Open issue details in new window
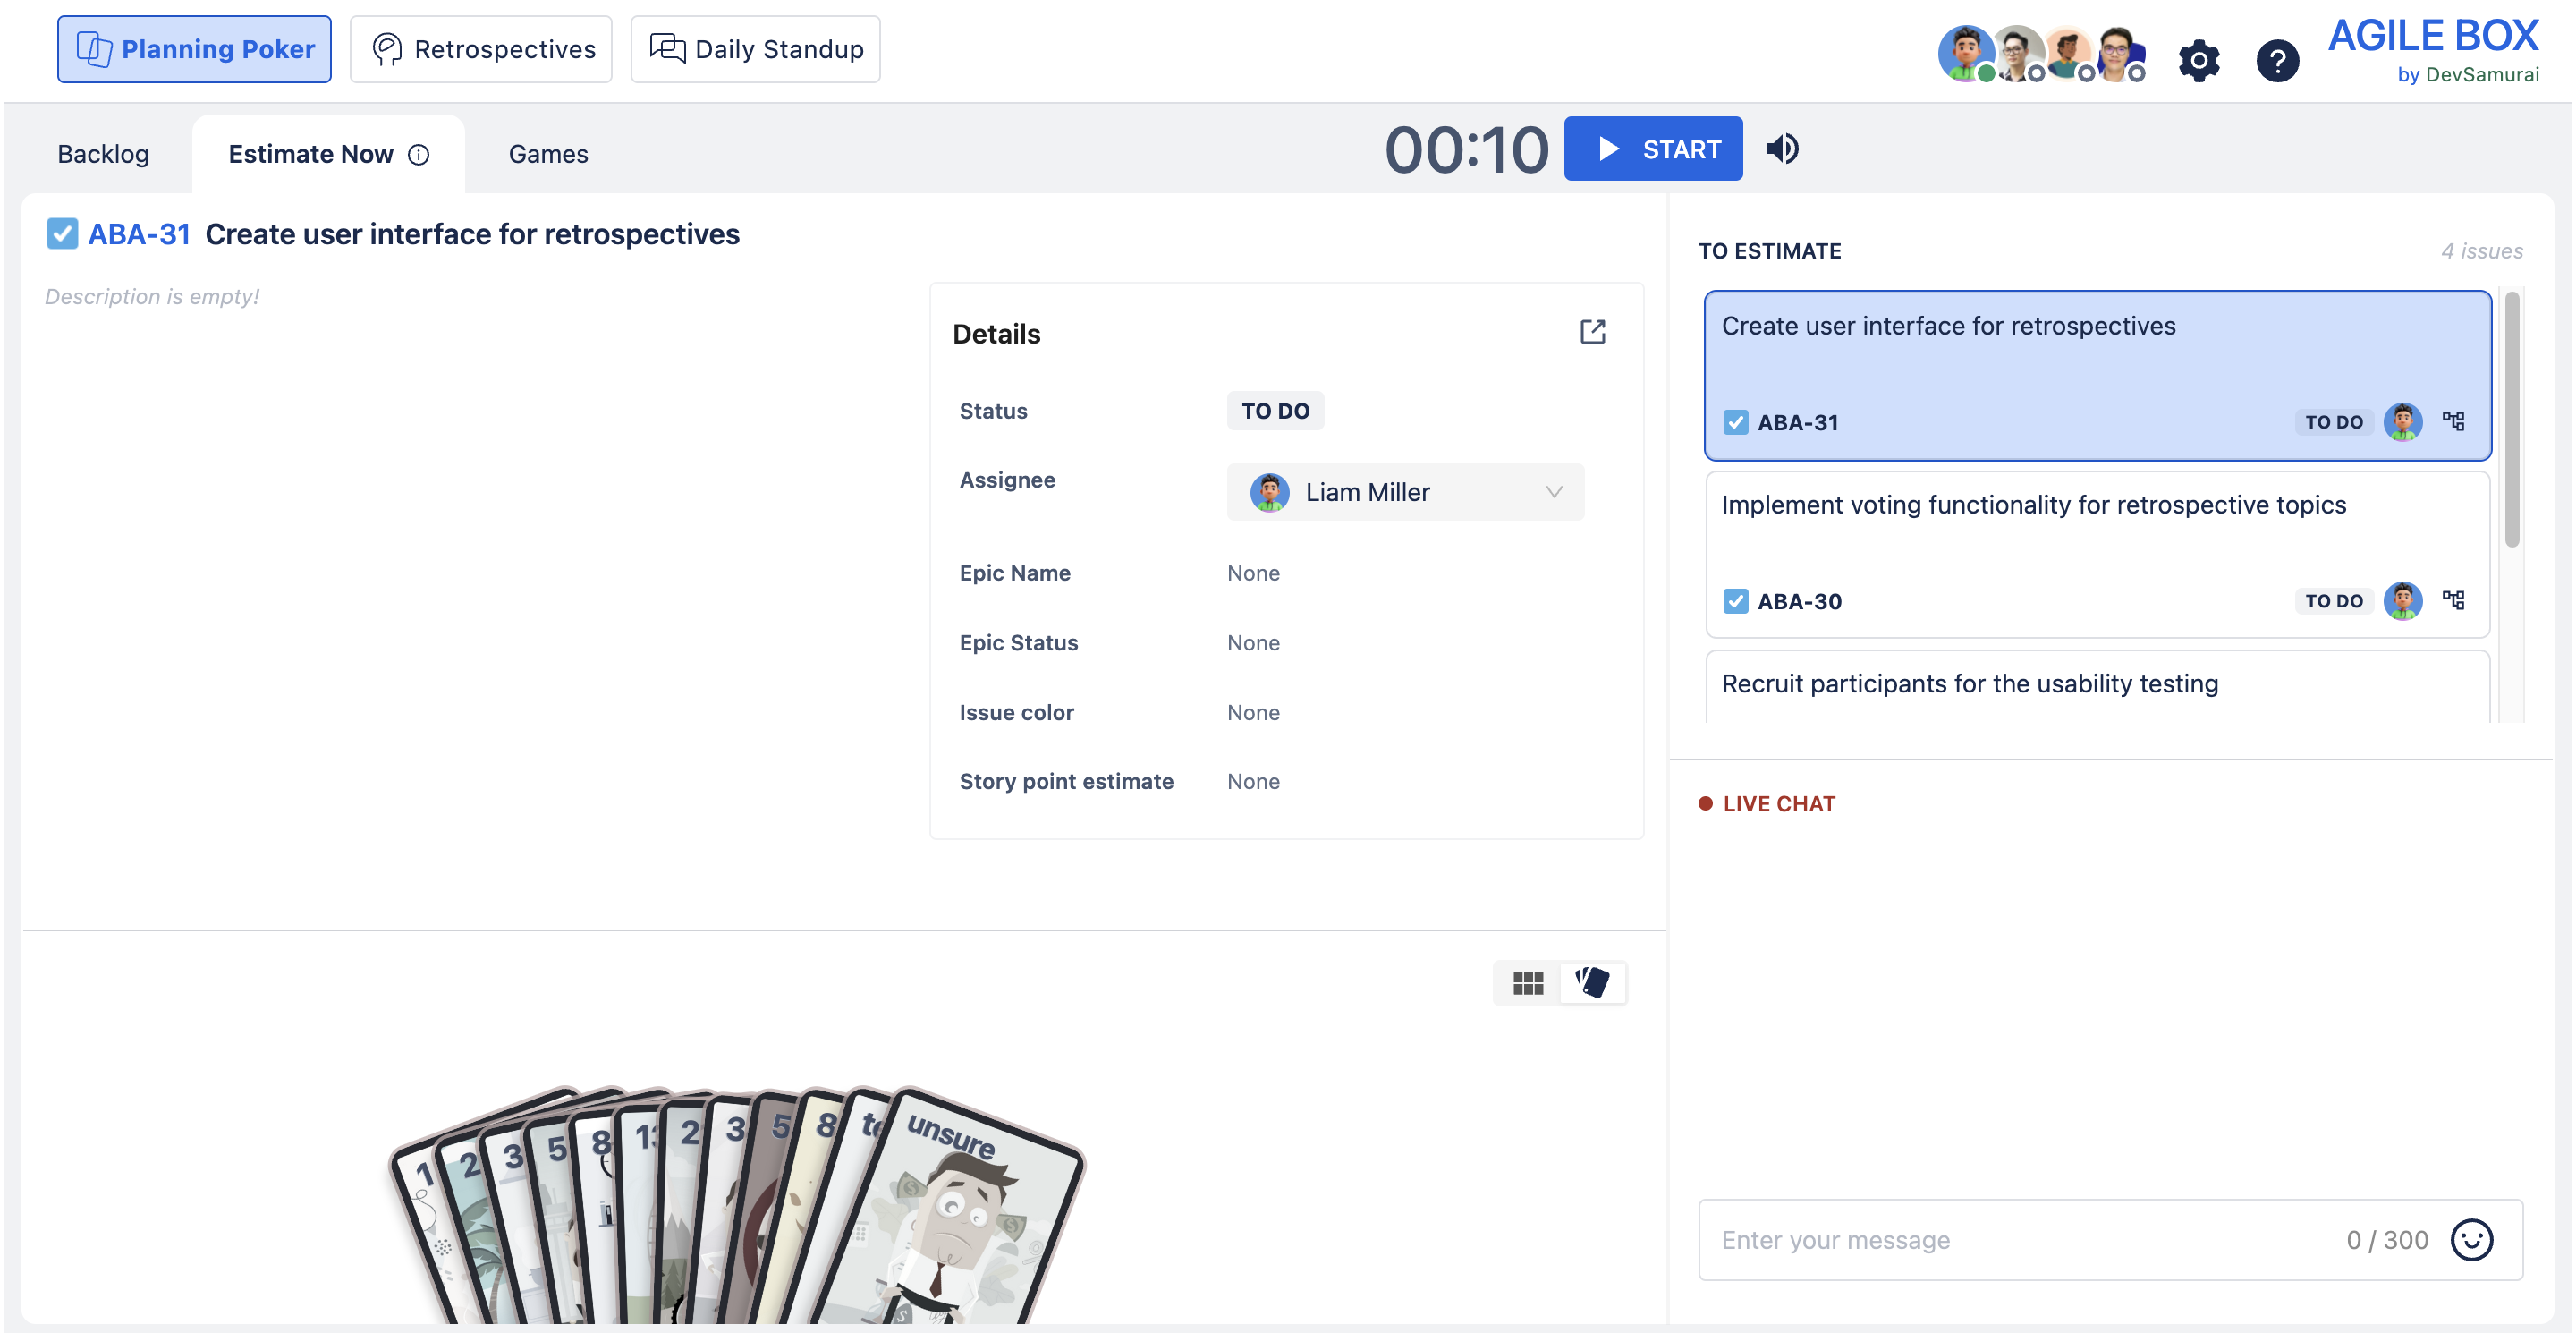 coord(1592,332)
